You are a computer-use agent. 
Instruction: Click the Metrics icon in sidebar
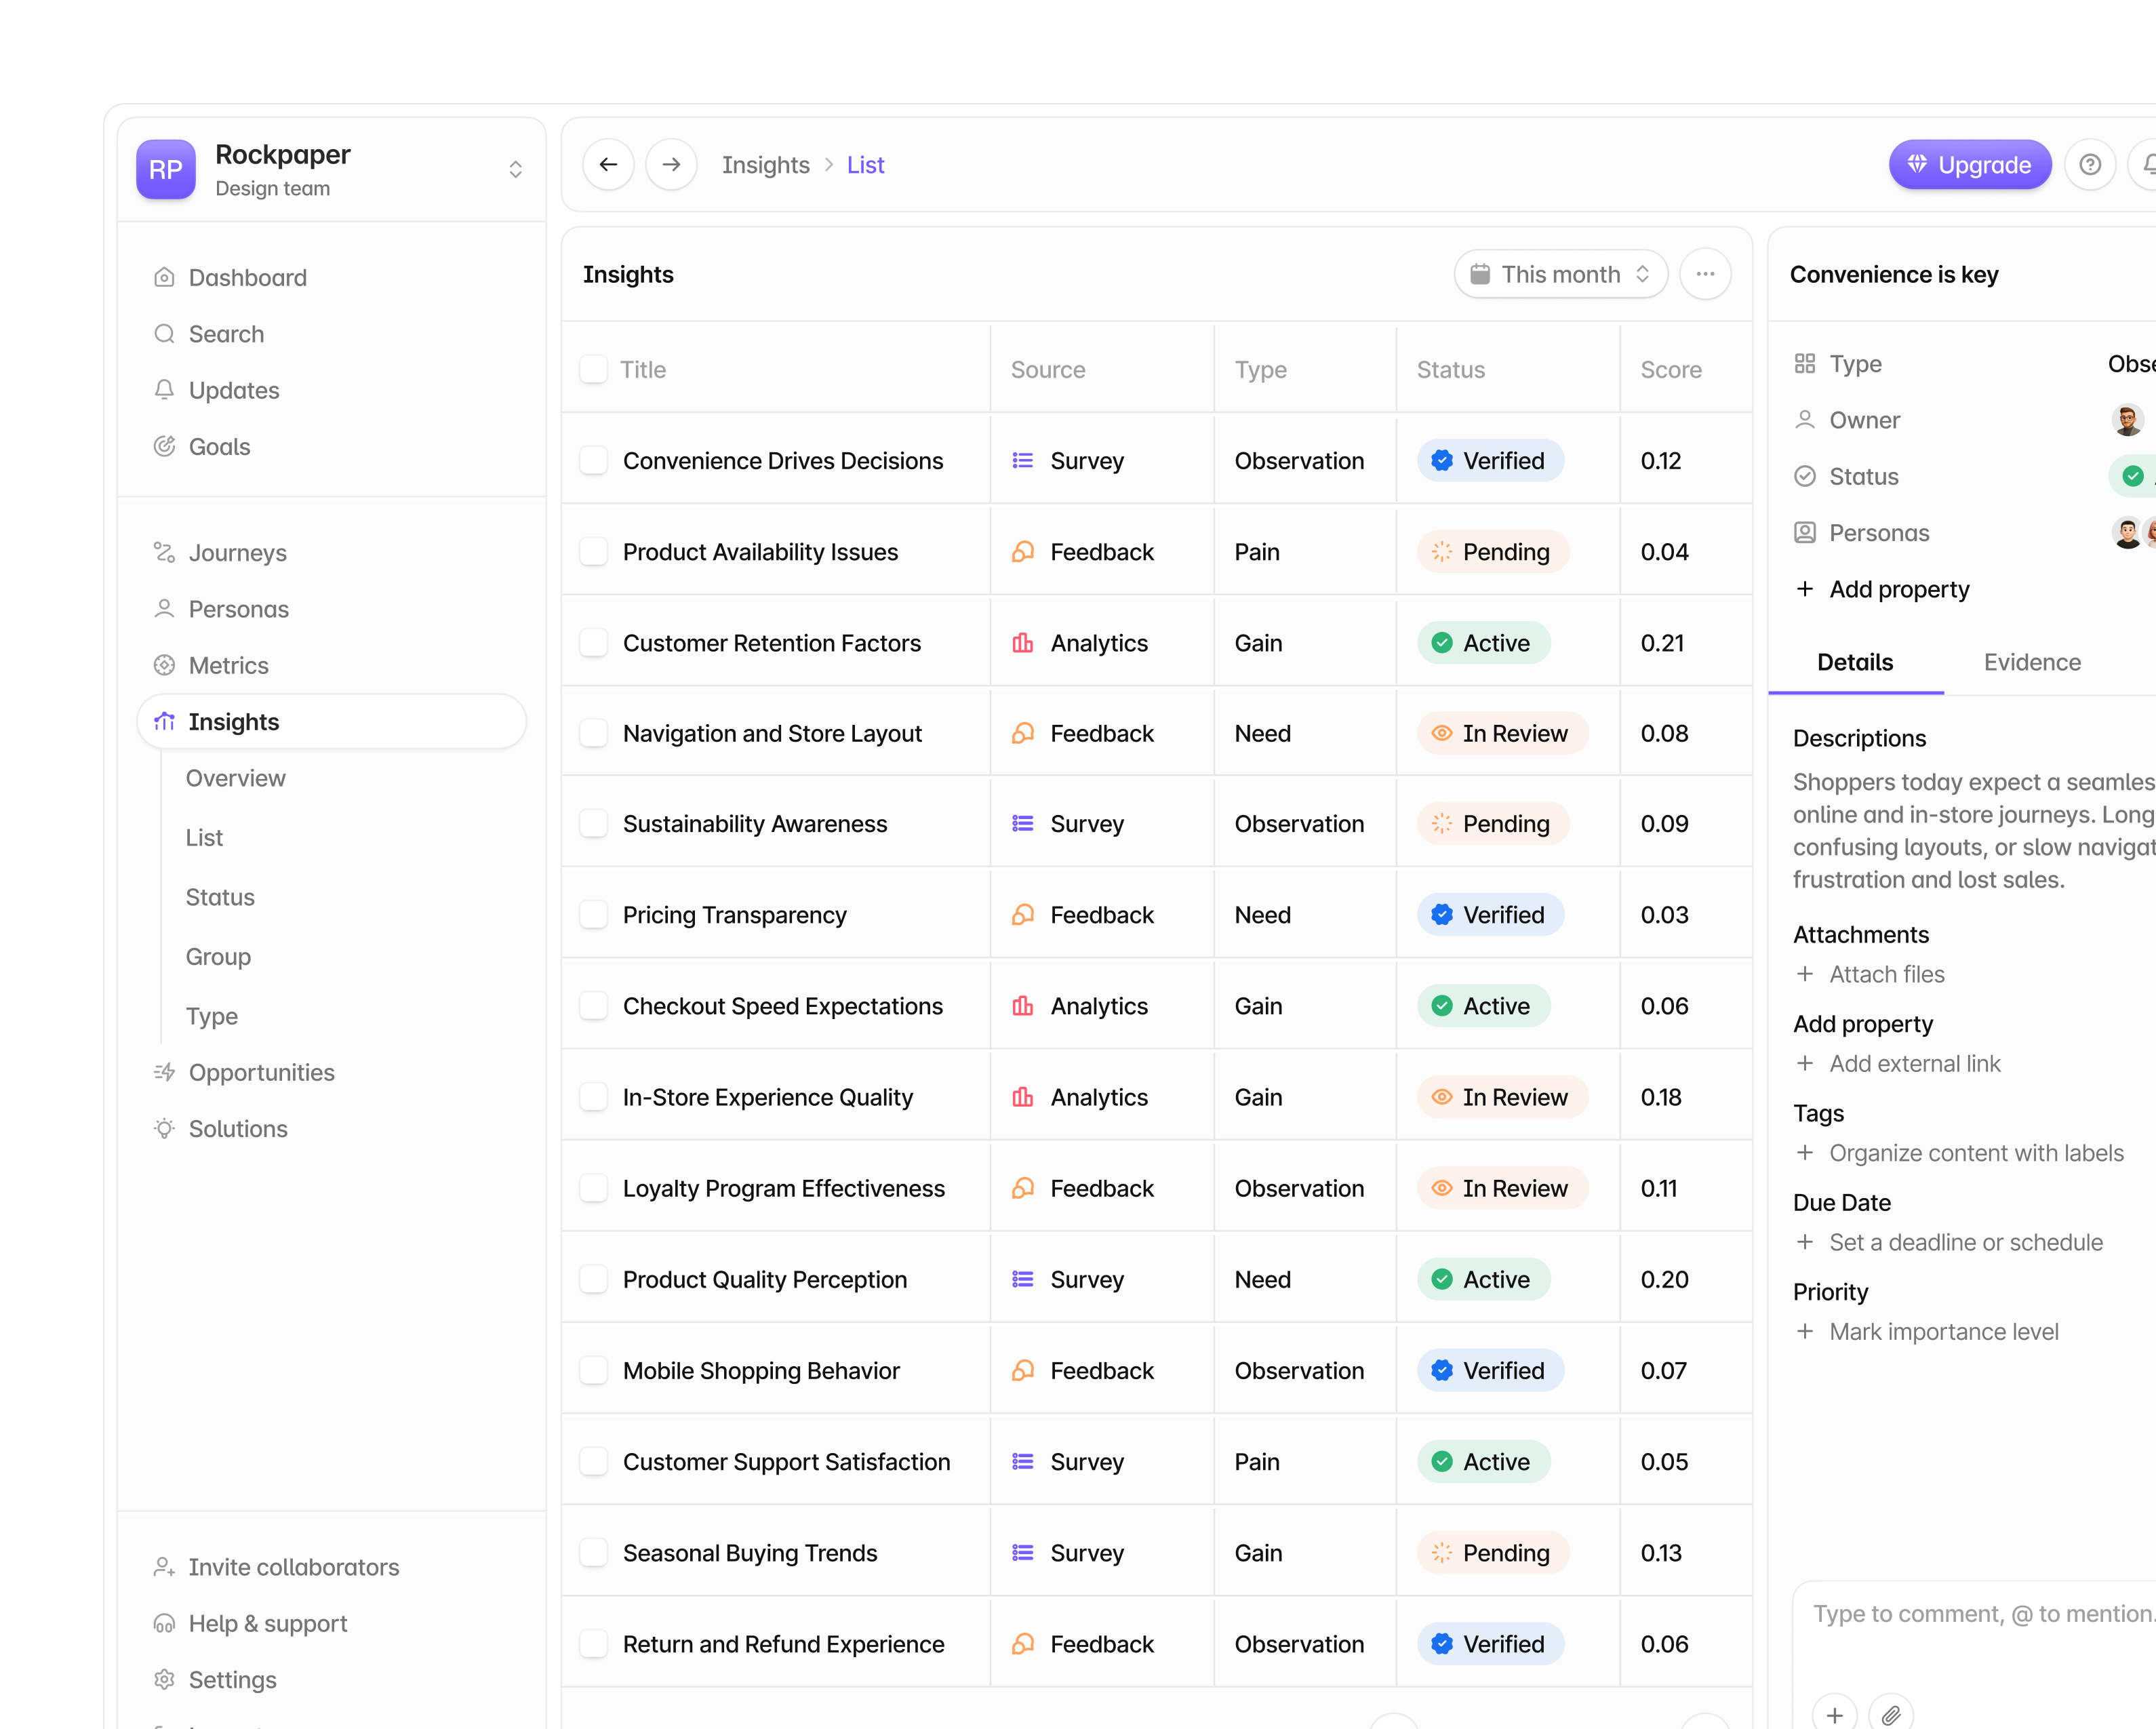pyautogui.click(x=164, y=665)
